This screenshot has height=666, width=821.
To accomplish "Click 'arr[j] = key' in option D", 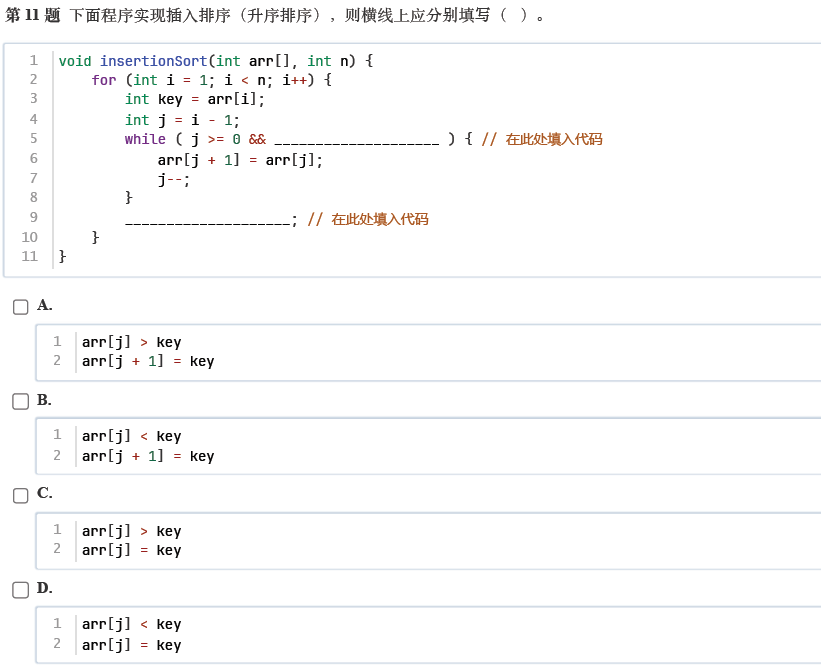I will click(131, 645).
